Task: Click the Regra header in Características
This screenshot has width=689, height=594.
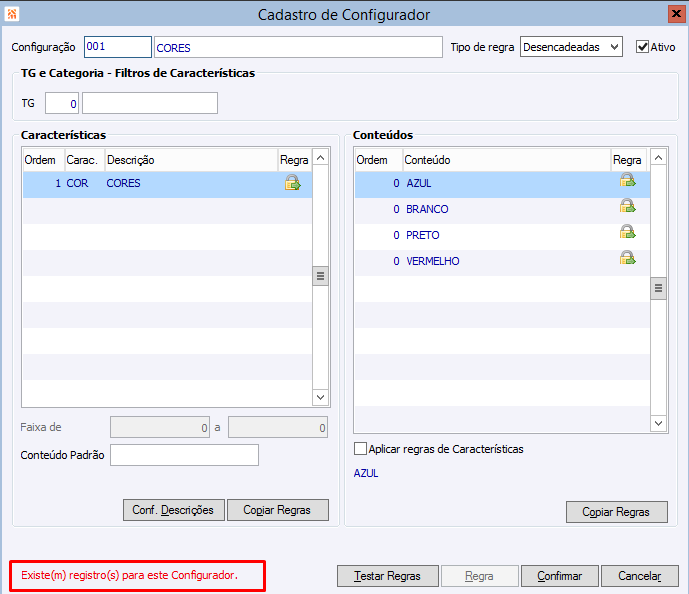Action: [294, 160]
